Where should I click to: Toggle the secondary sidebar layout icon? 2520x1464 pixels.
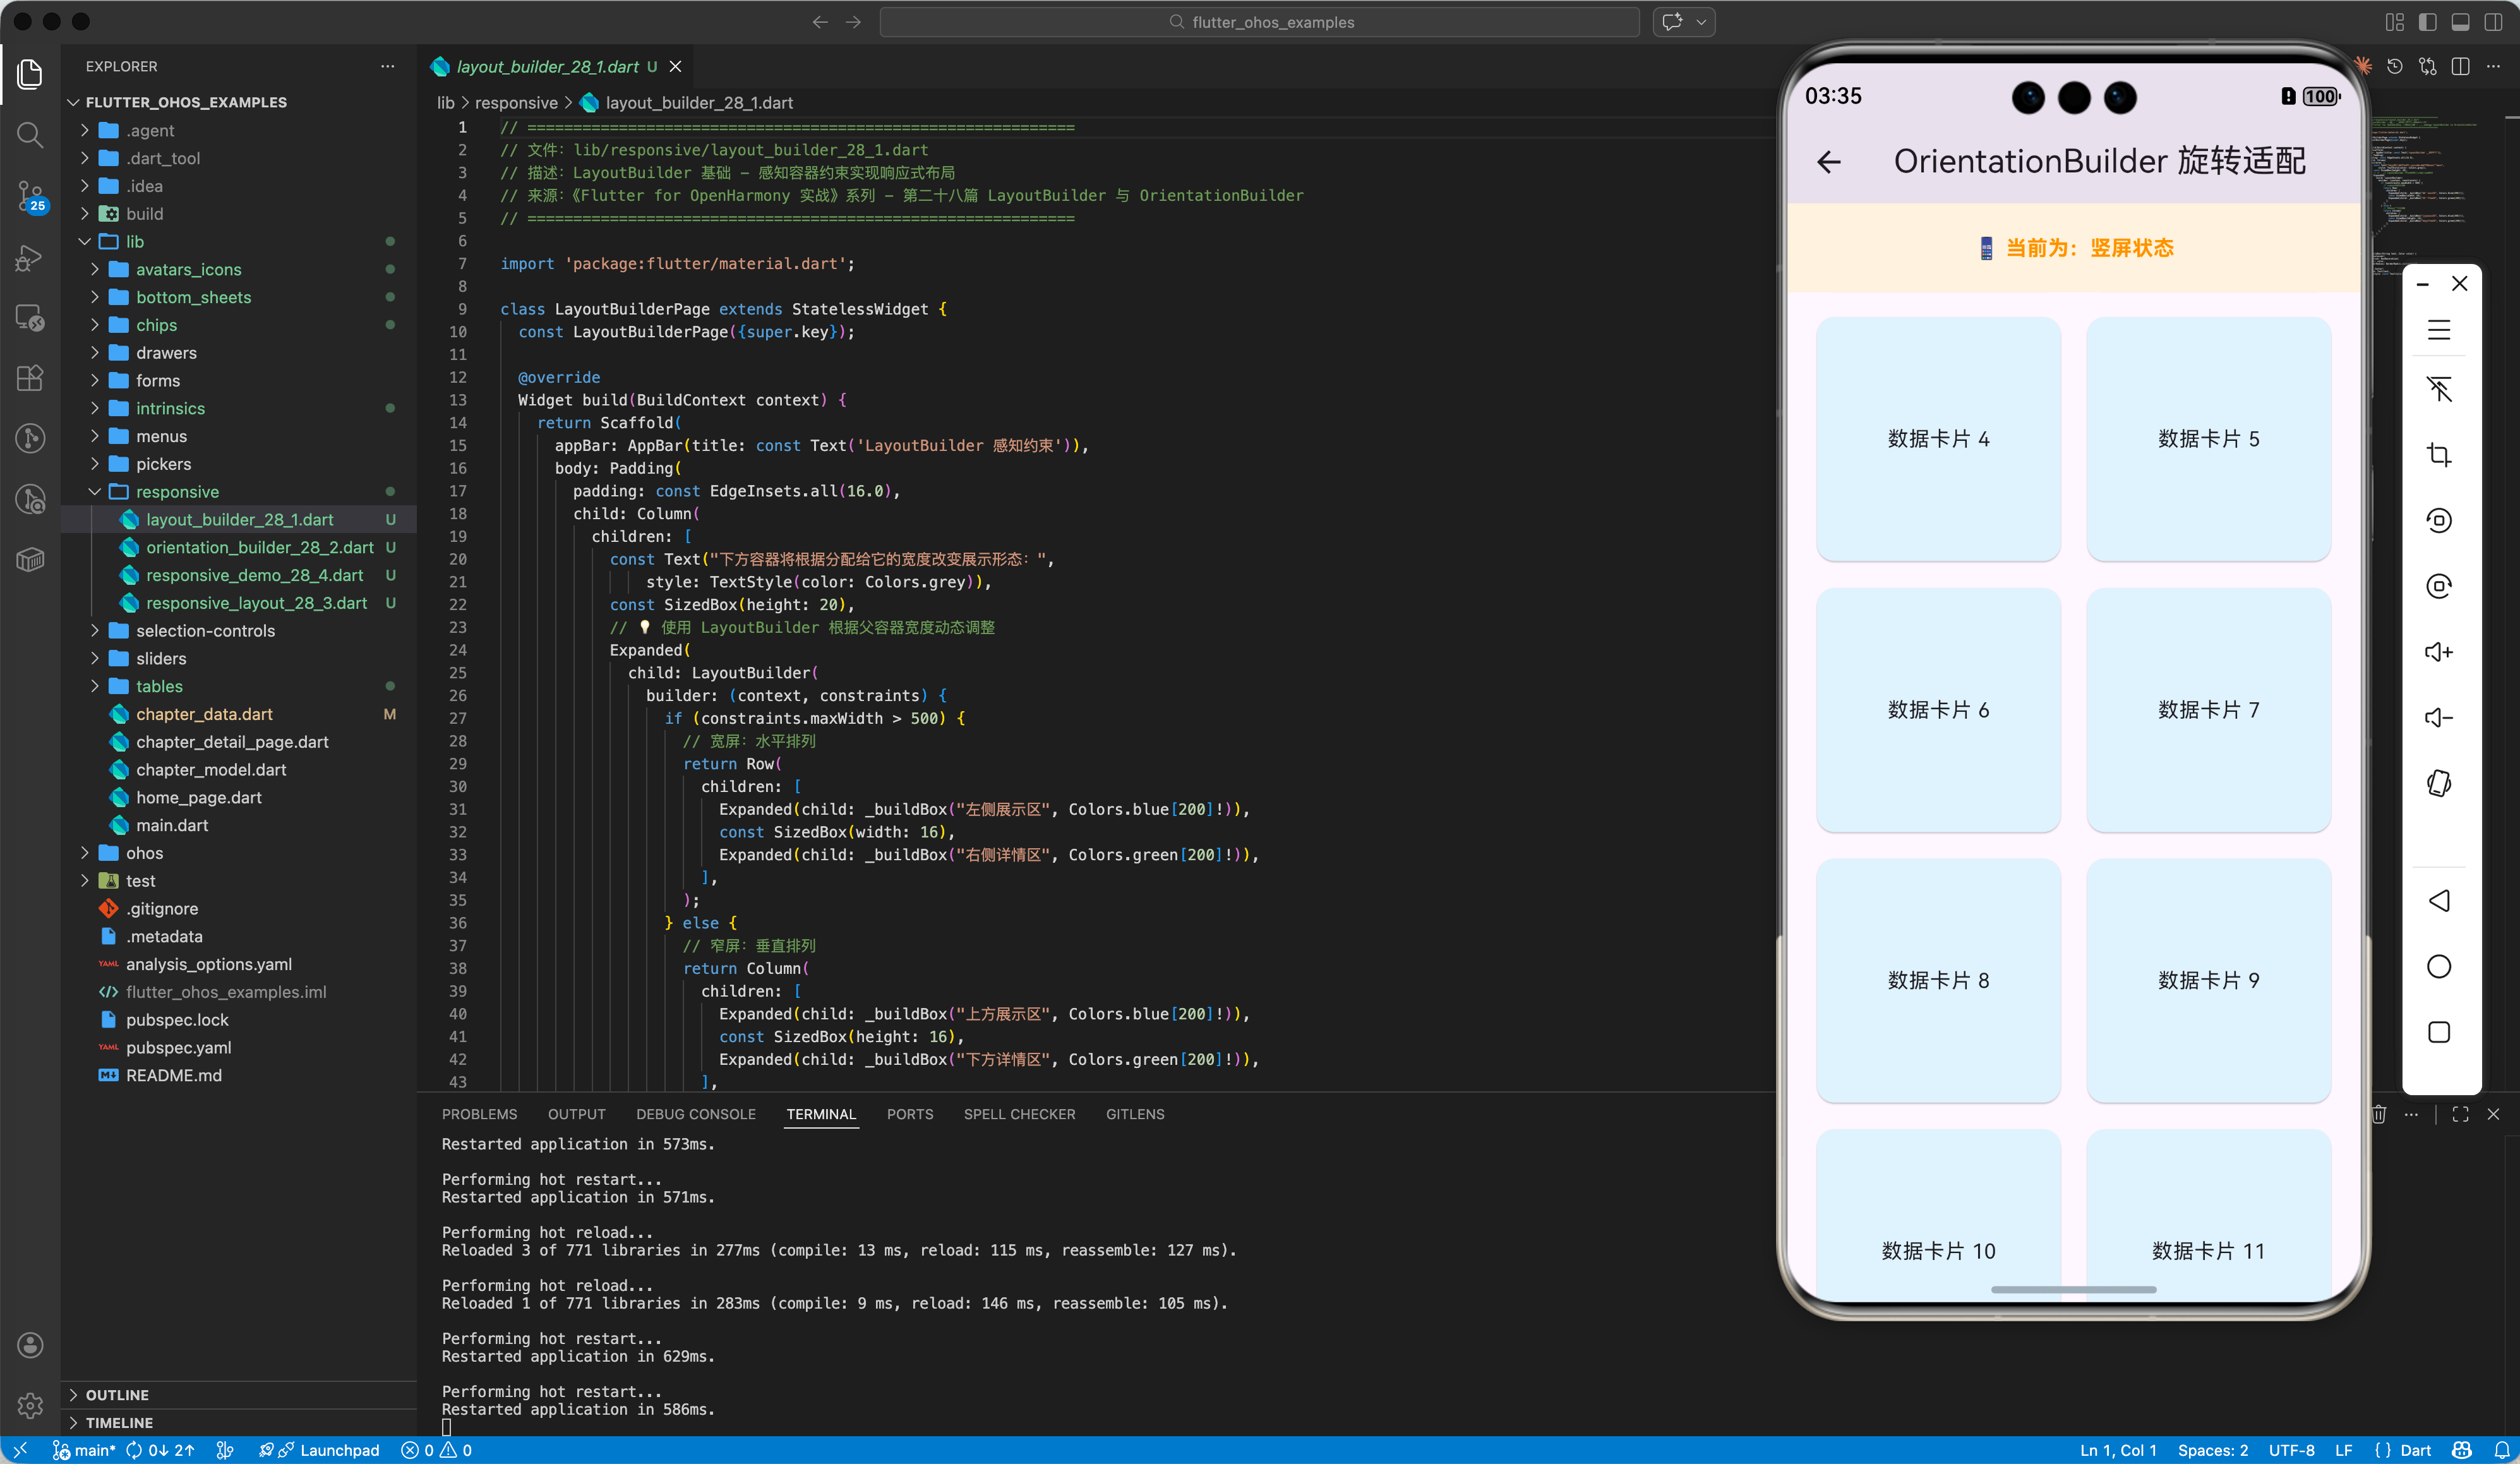[2493, 22]
